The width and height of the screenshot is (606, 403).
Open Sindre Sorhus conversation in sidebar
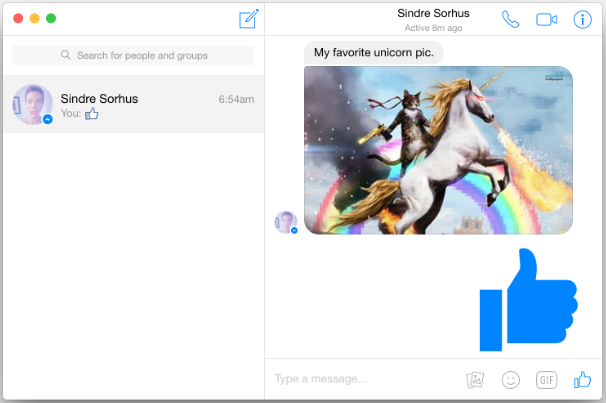click(x=133, y=104)
